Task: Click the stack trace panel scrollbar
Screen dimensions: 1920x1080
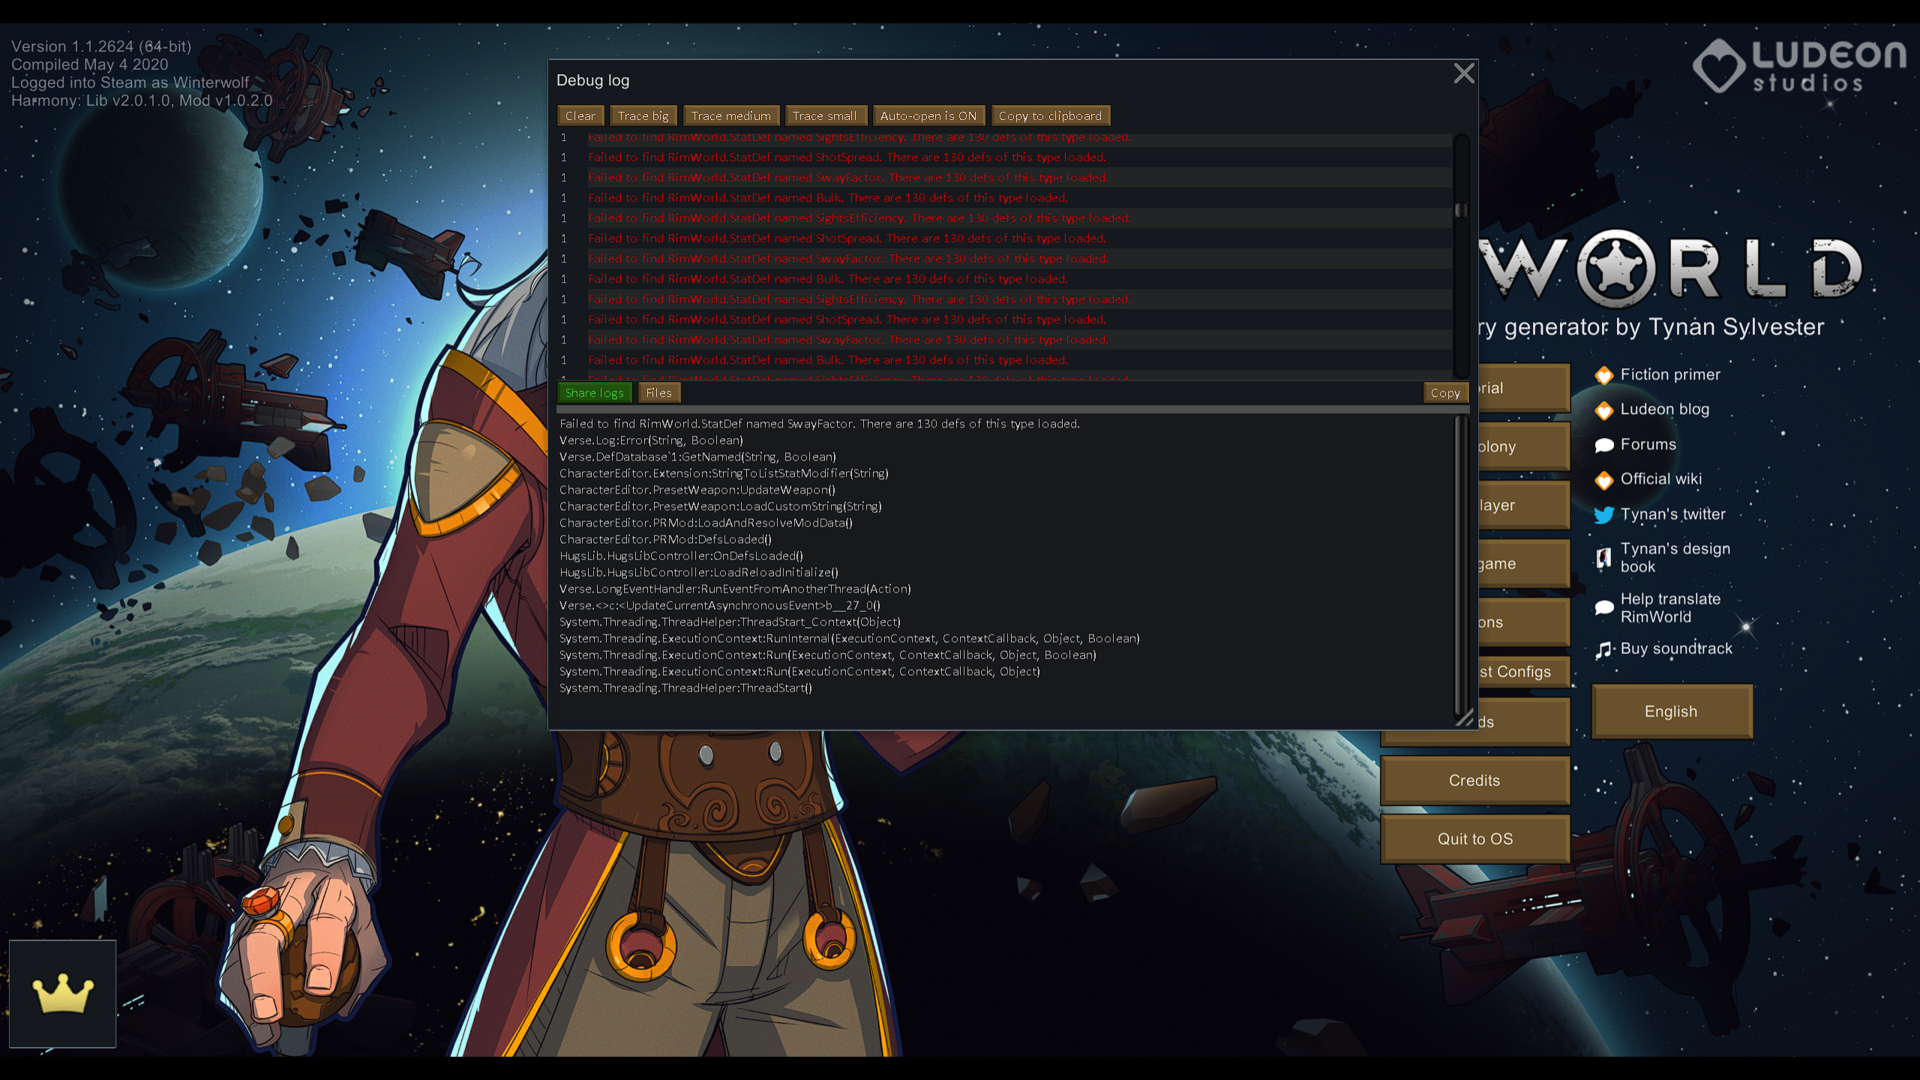Action: coord(1461,565)
